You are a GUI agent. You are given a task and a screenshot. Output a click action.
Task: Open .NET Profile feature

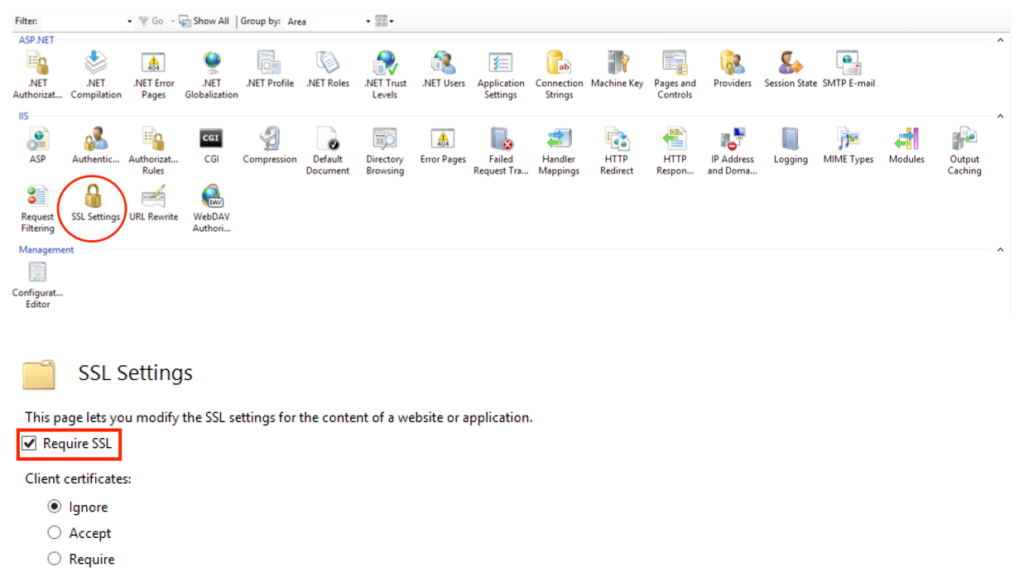[269, 70]
